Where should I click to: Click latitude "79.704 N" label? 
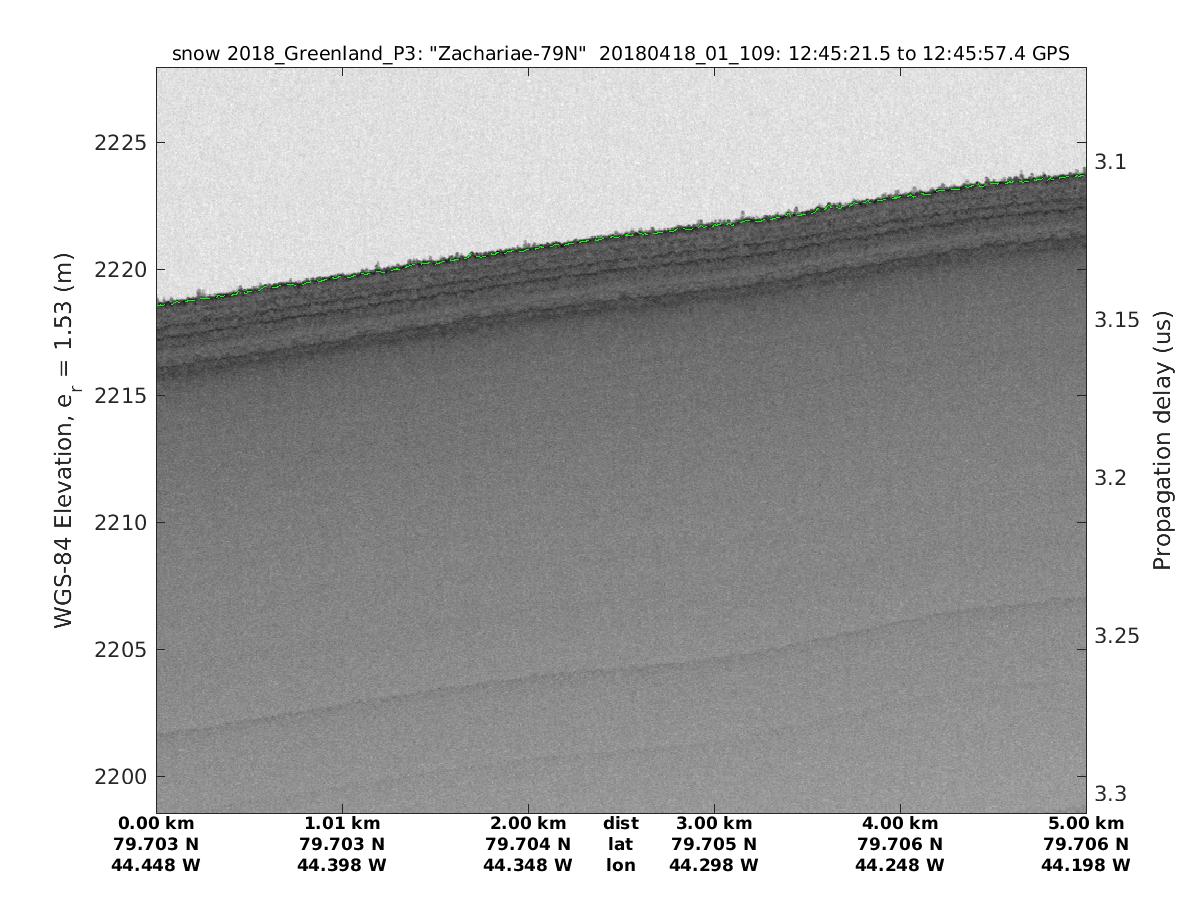[528, 844]
